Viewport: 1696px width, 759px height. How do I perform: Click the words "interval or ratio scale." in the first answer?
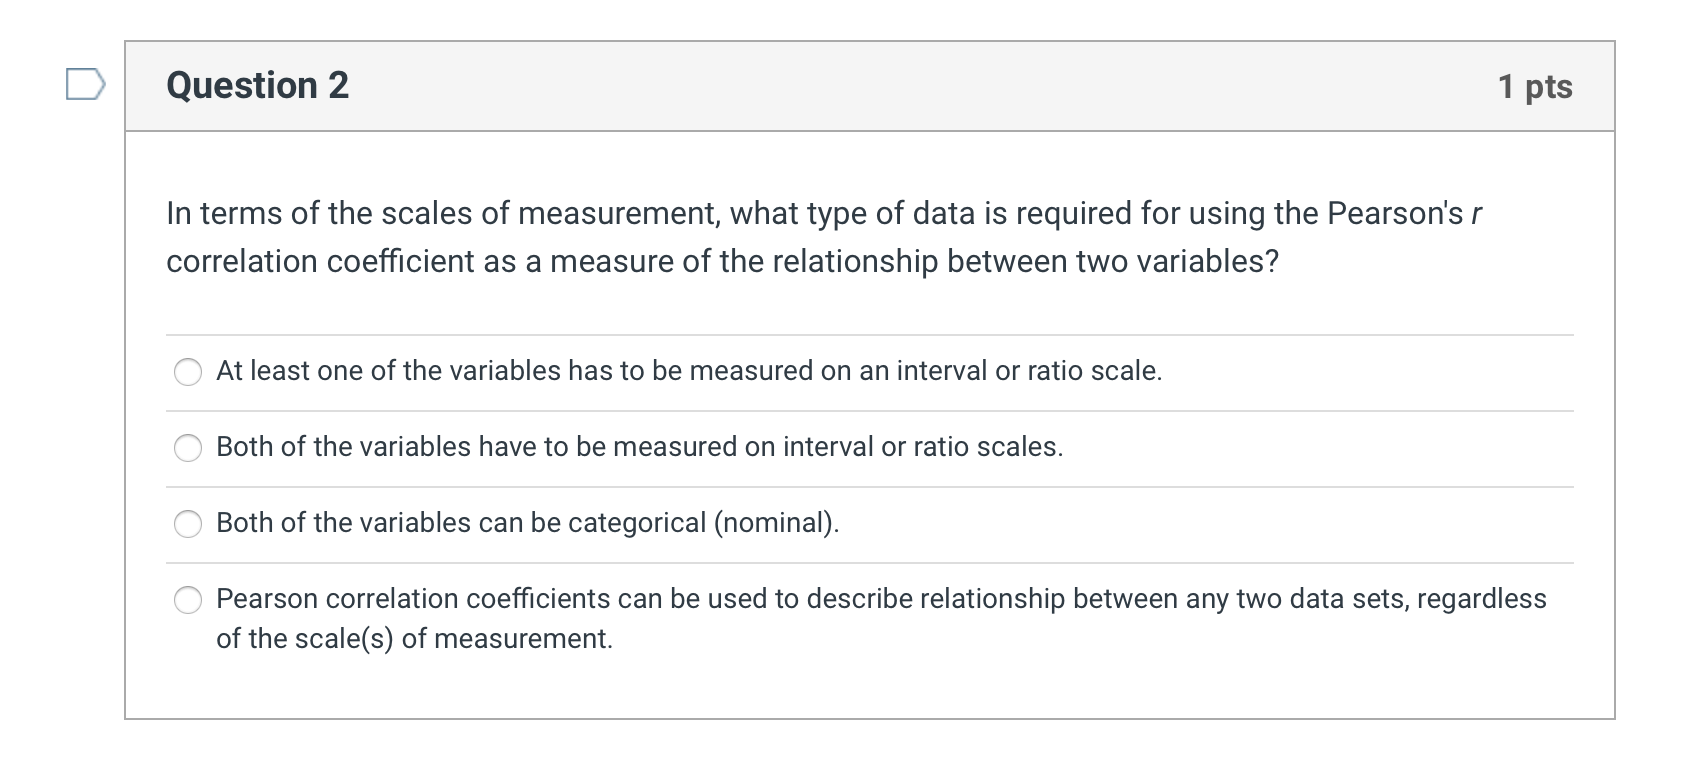[x=1029, y=371]
